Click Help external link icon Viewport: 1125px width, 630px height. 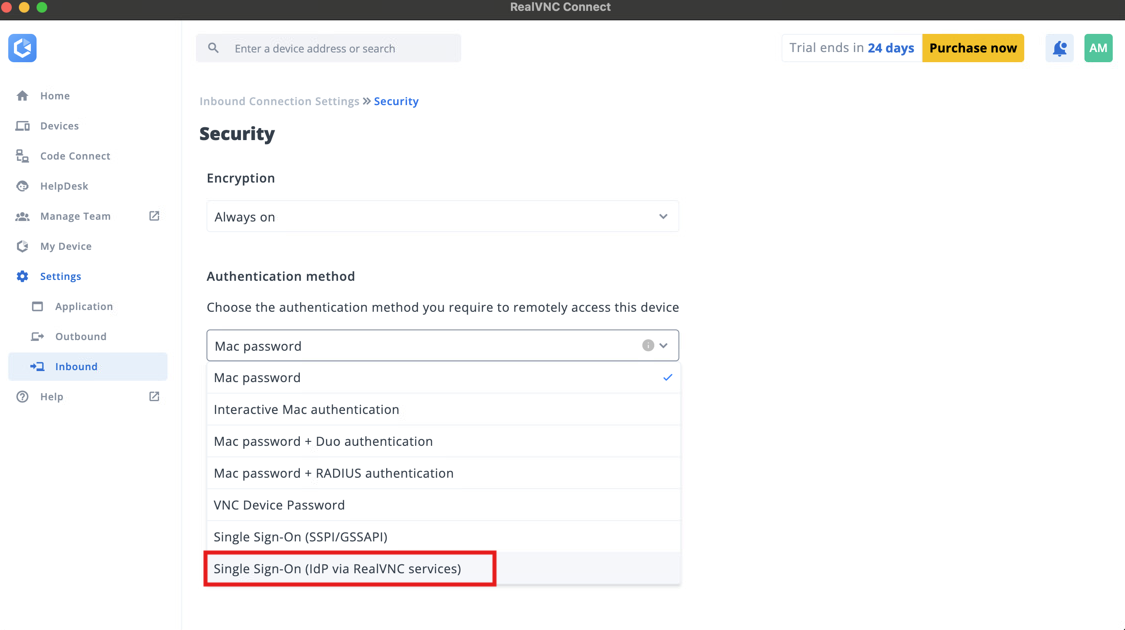tap(154, 396)
